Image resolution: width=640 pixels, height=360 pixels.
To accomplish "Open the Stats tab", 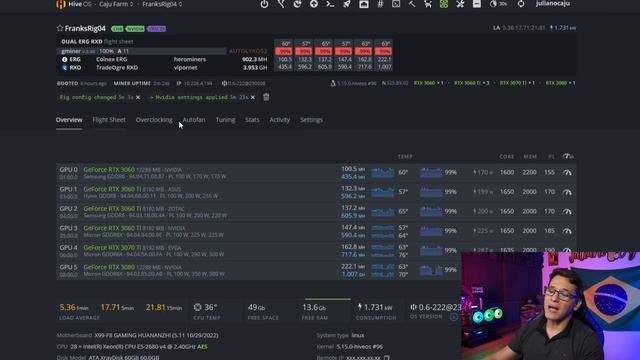I will (252, 120).
